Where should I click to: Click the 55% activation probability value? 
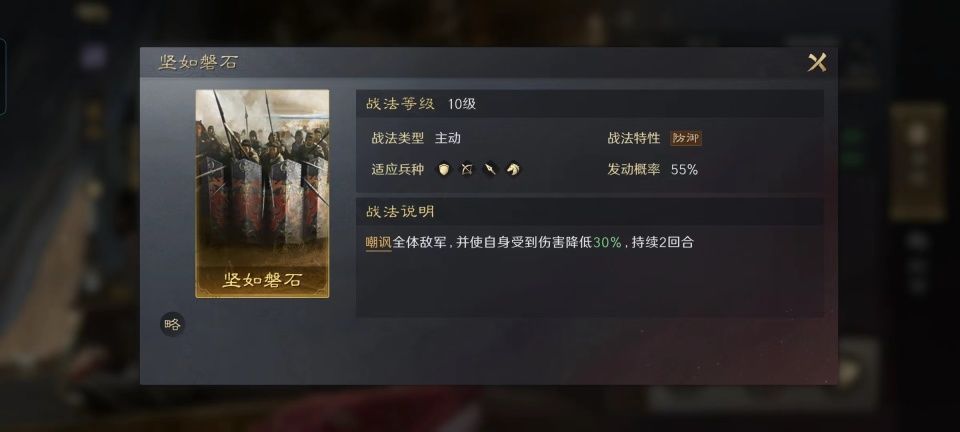tap(684, 170)
